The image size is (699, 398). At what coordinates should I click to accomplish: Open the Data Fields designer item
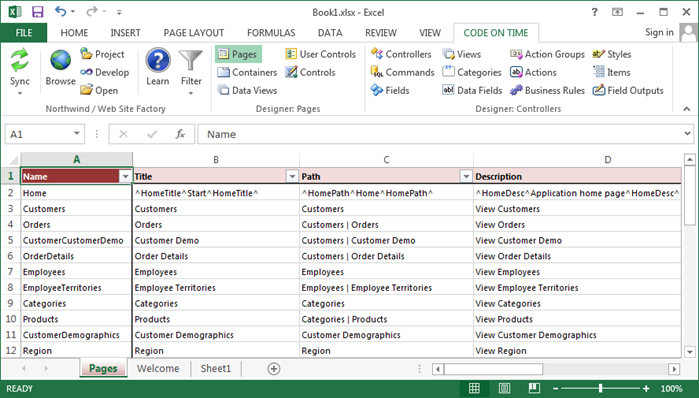[472, 90]
